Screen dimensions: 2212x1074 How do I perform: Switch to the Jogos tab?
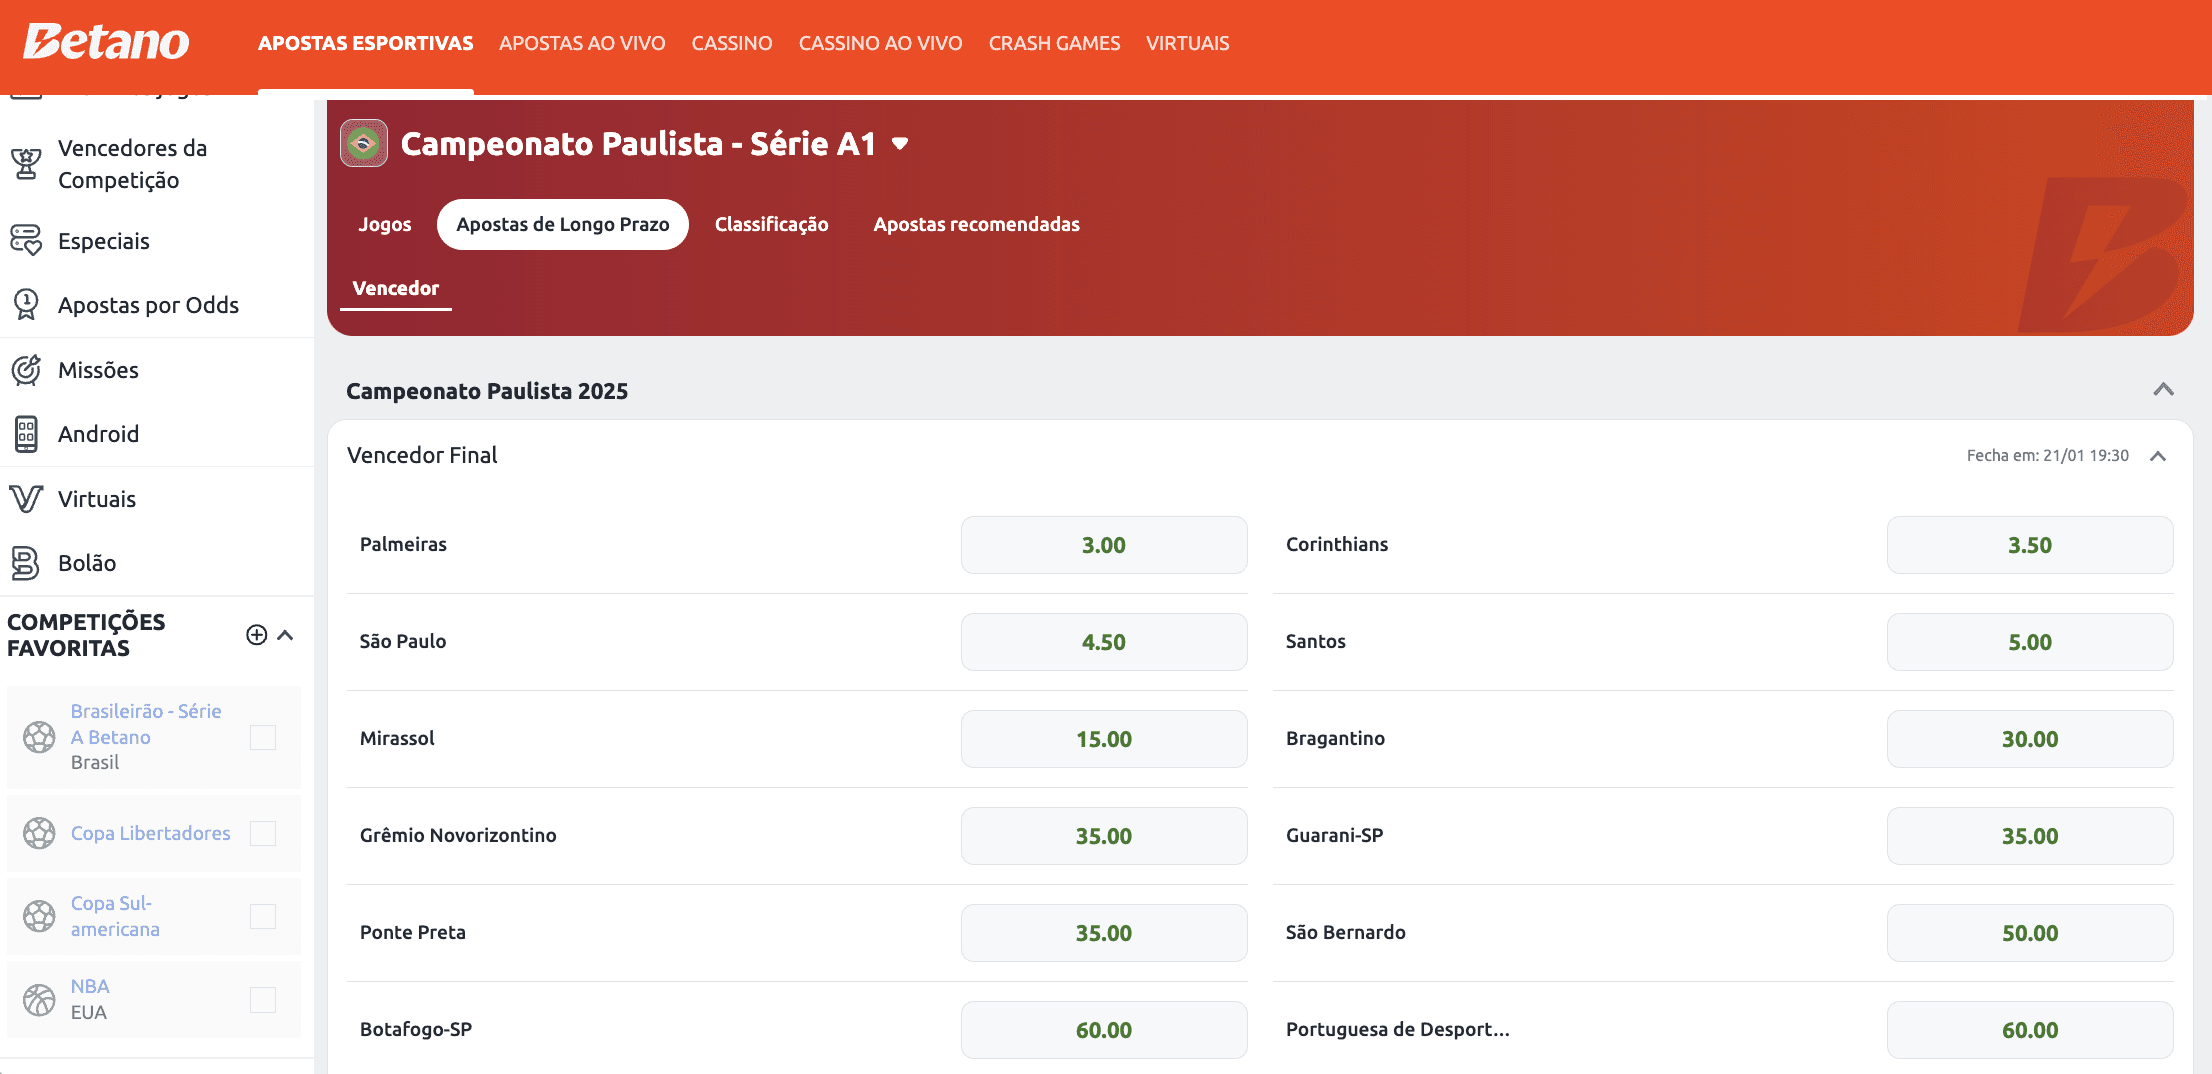(x=385, y=224)
